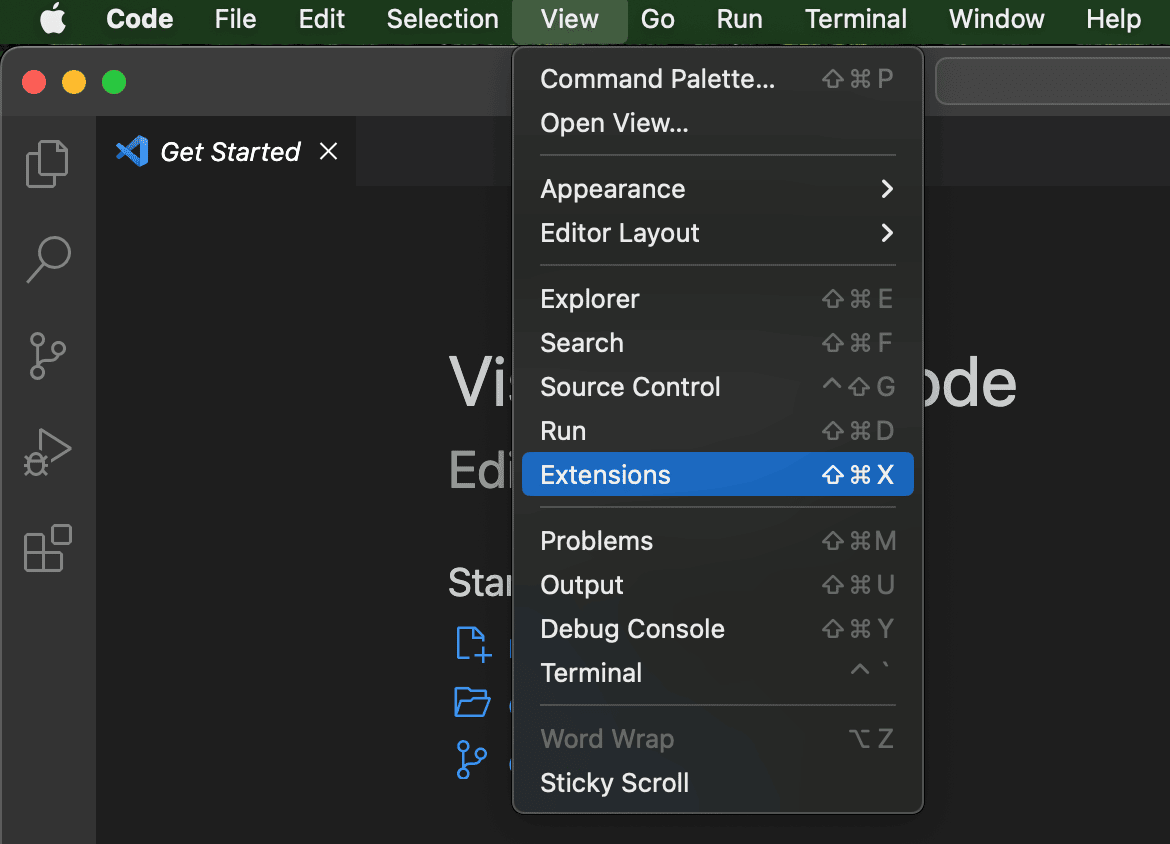Toggle Sticky Scroll in View menu
The width and height of the screenshot is (1170, 844).
[x=614, y=783]
